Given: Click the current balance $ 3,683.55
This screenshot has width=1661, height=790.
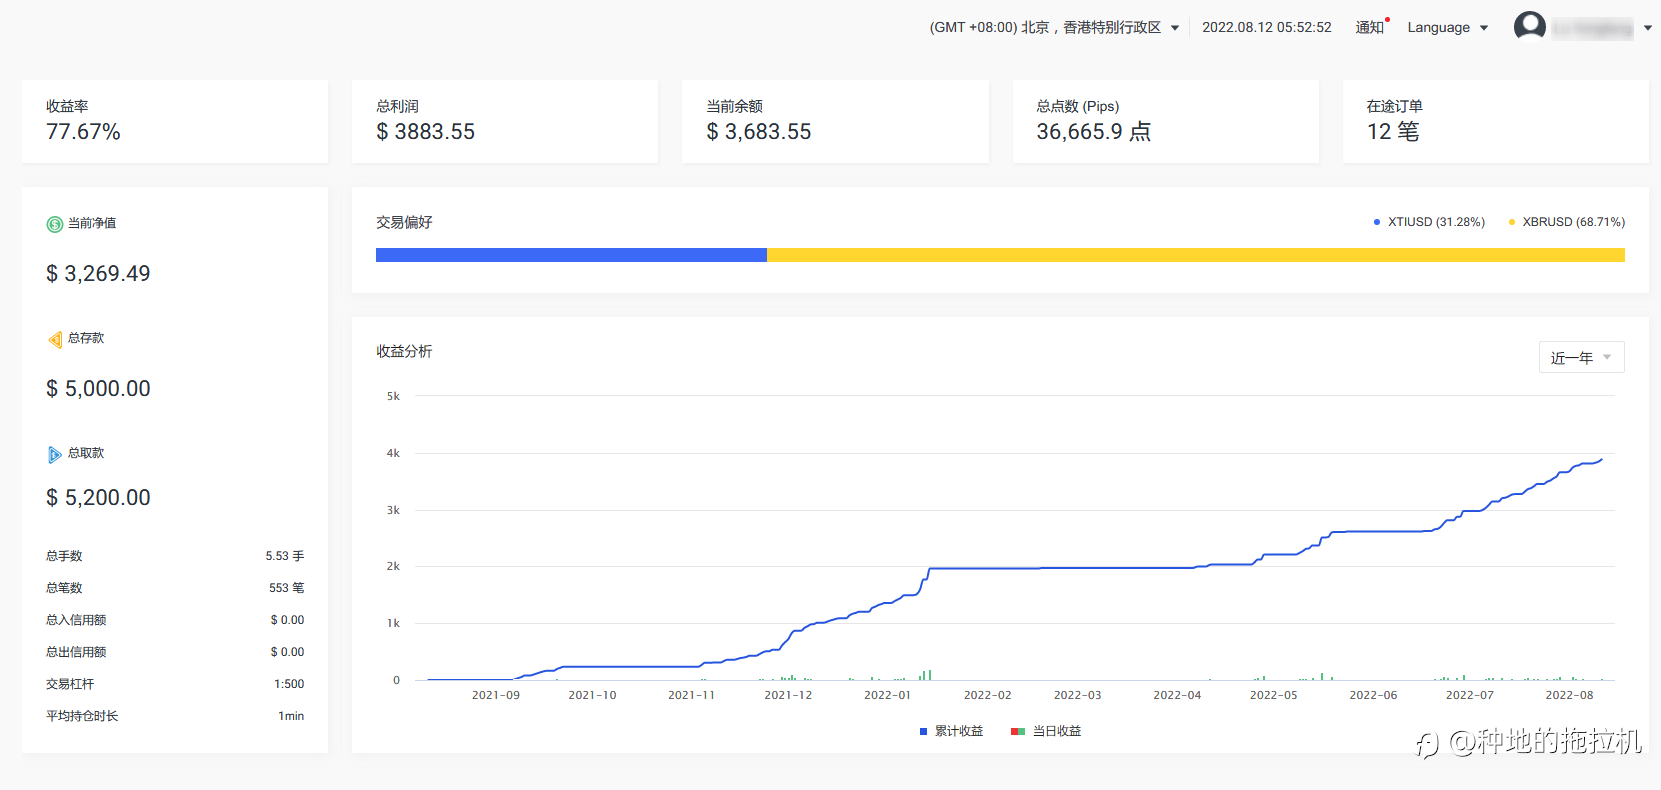Looking at the screenshot, I should tap(758, 132).
